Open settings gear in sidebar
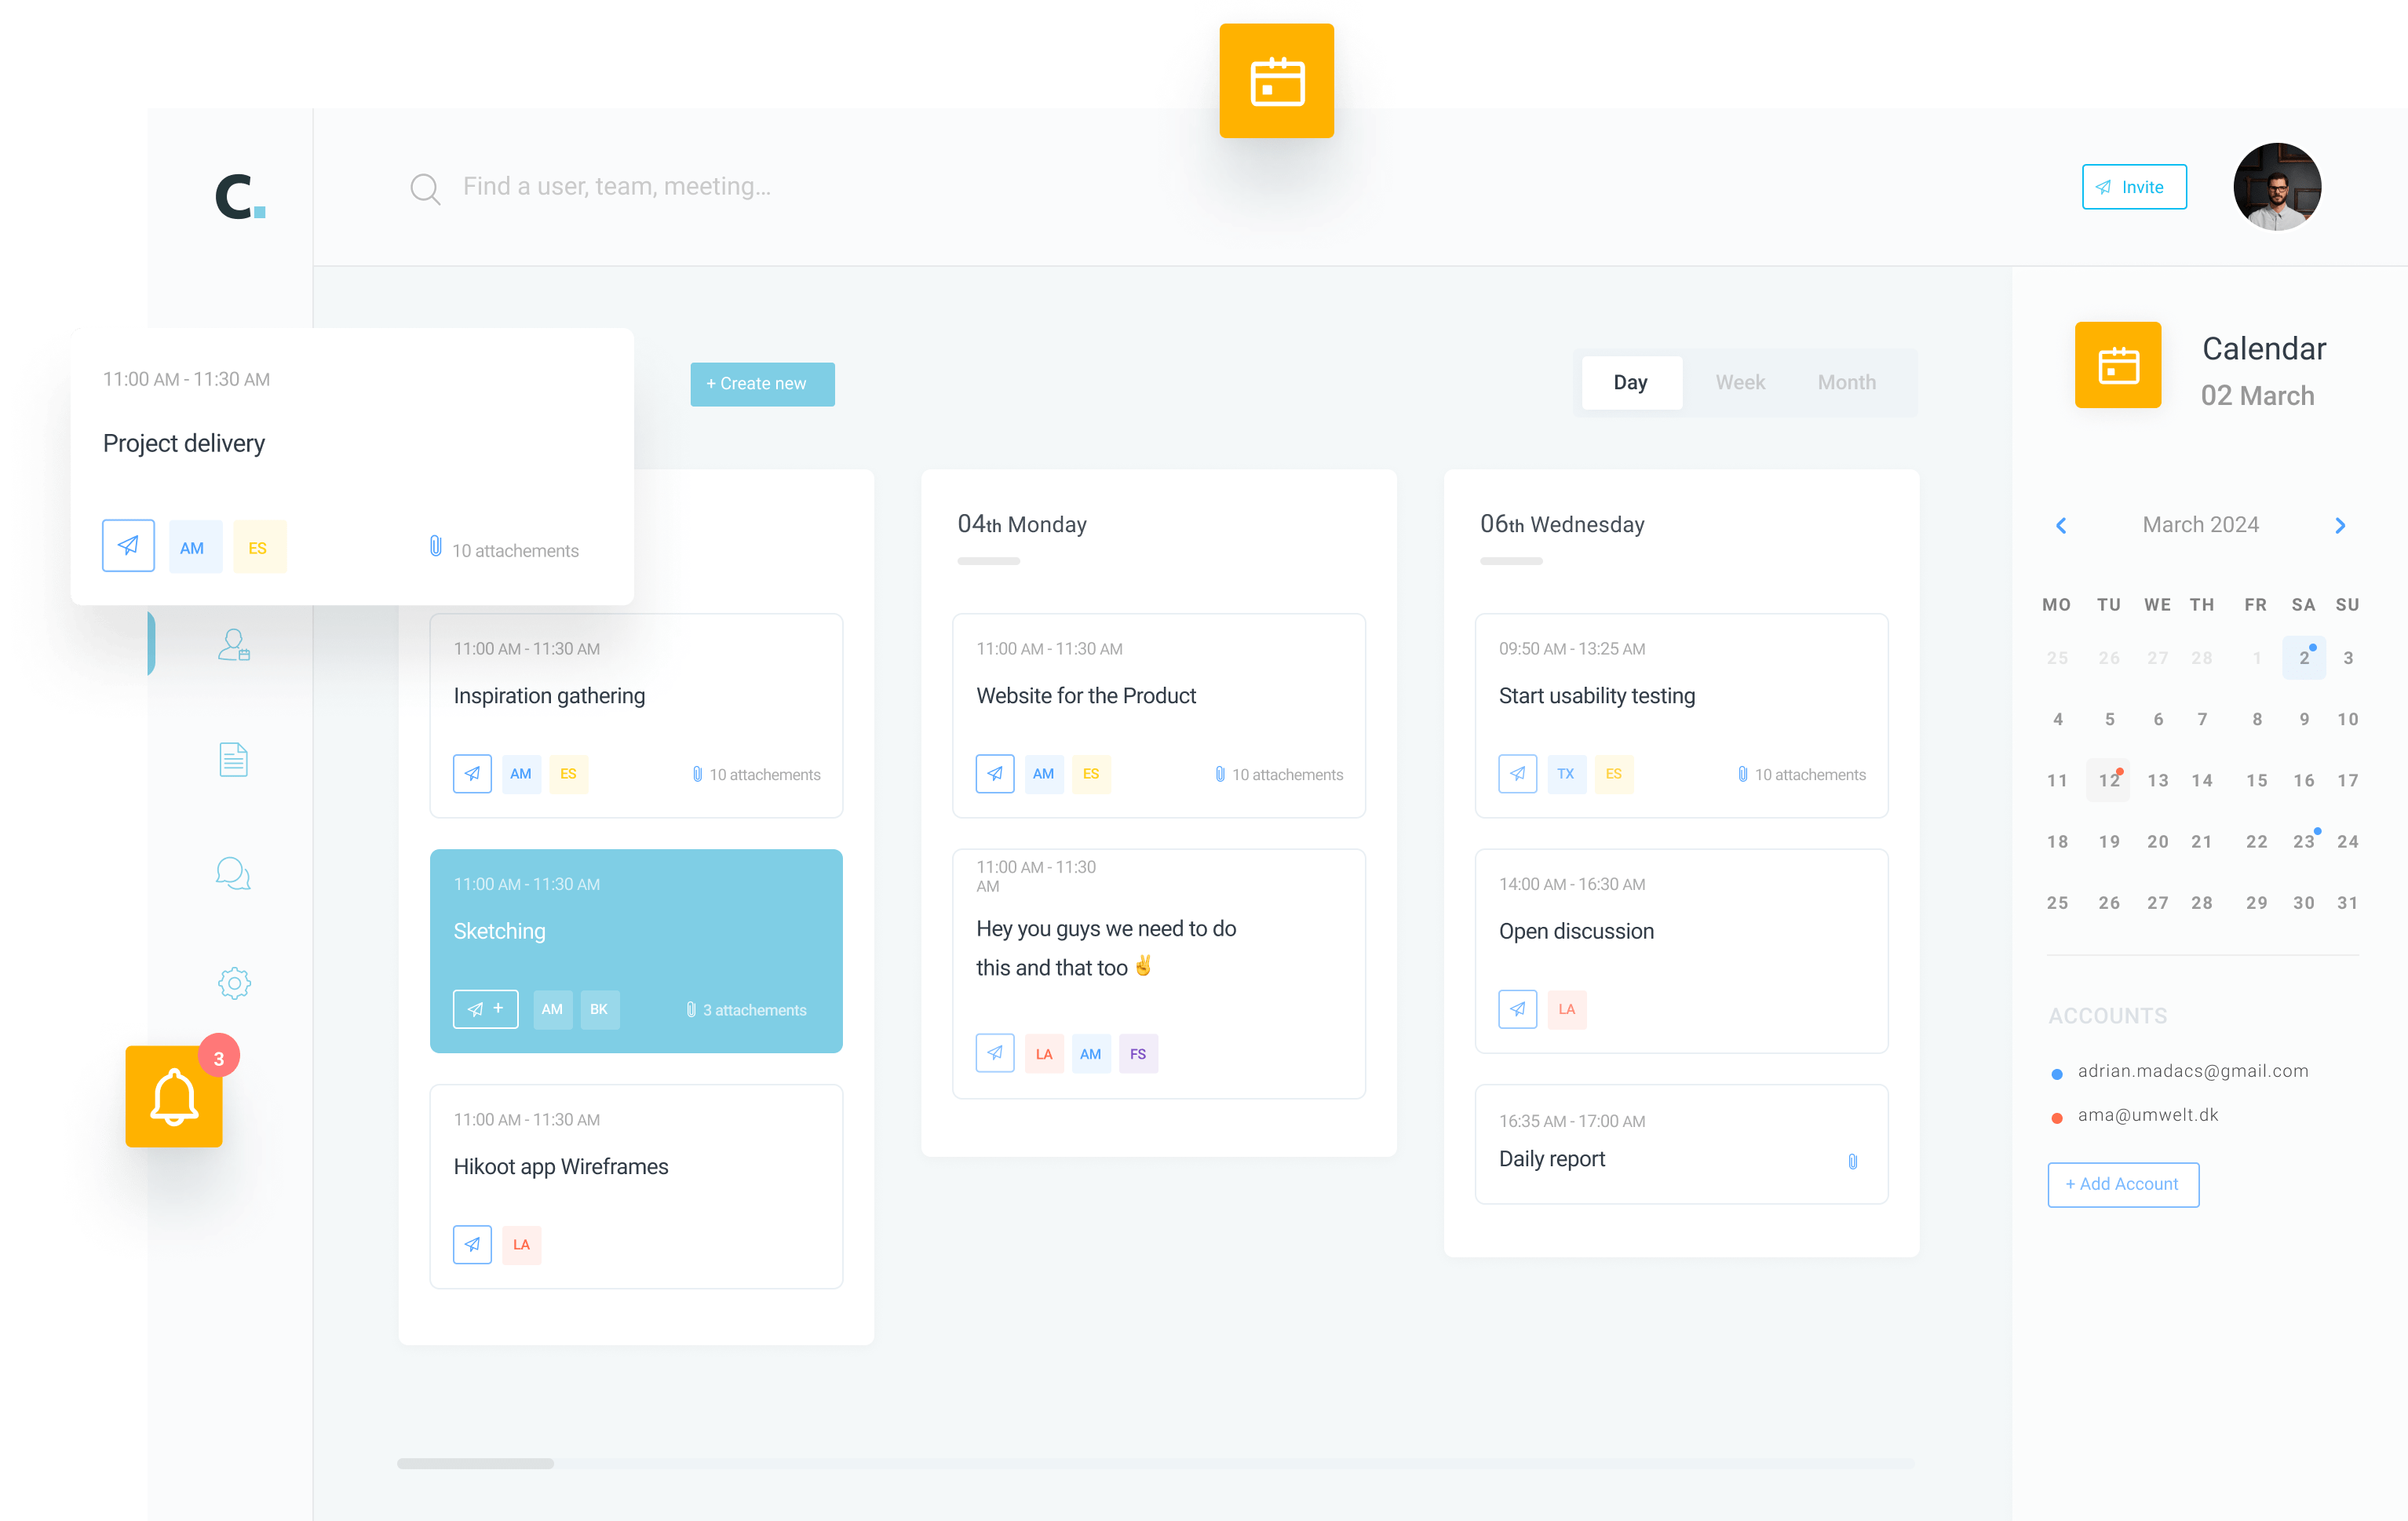Image resolution: width=2408 pixels, height=1521 pixels. click(234, 983)
